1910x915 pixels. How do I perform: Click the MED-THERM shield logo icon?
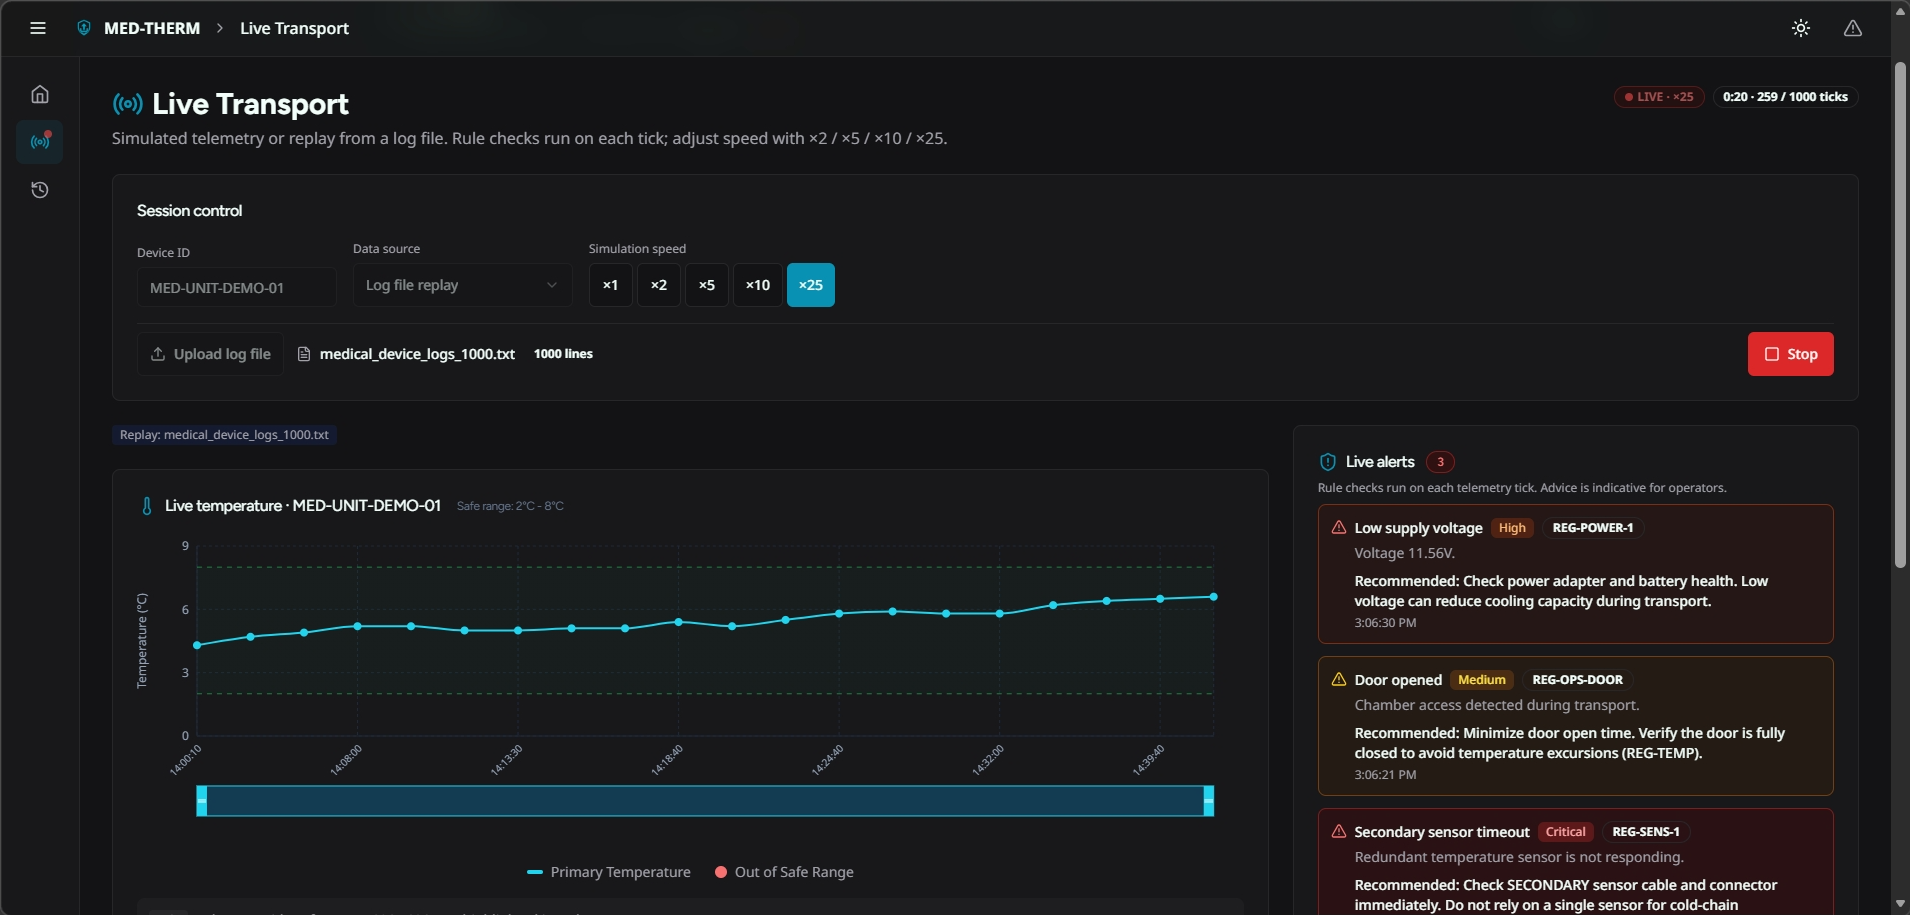pos(84,28)
